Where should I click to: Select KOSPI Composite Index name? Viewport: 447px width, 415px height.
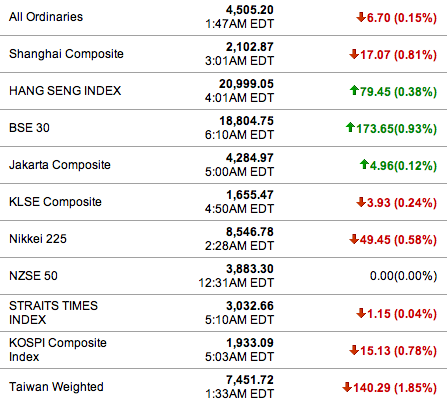58,350
